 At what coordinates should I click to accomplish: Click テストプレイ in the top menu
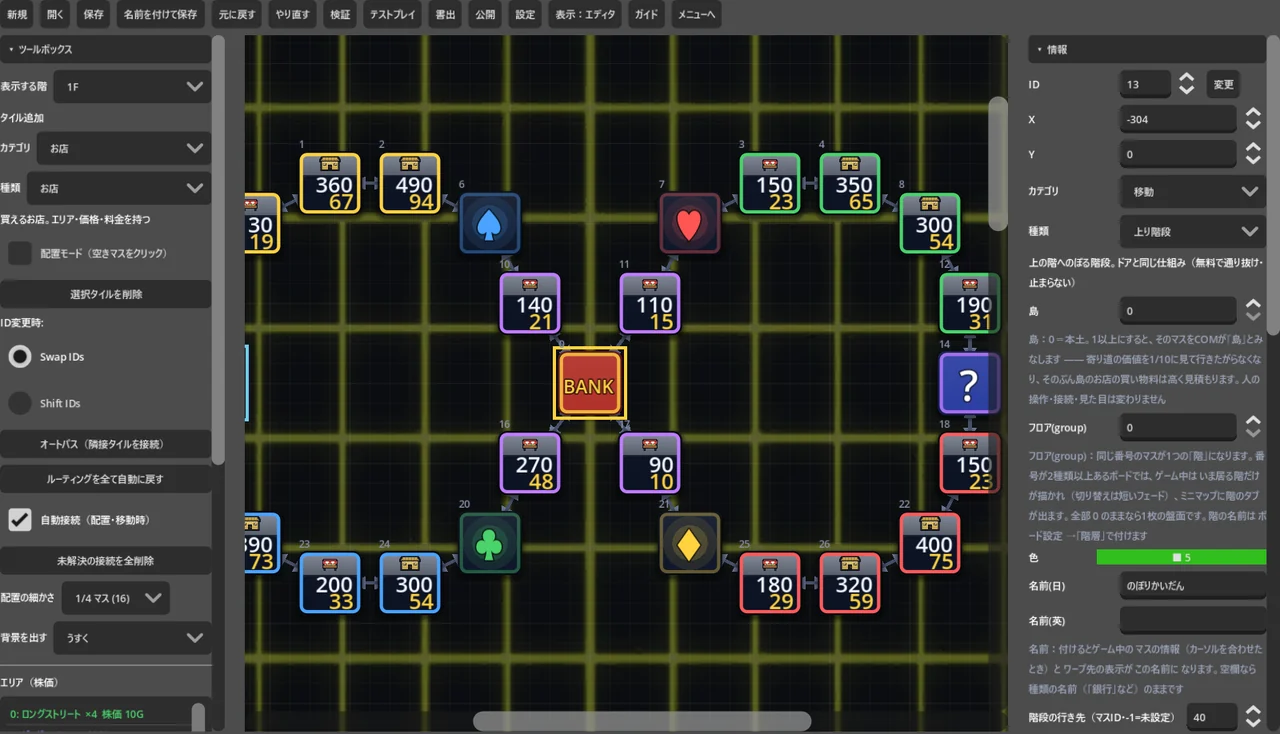click(392, 15)
